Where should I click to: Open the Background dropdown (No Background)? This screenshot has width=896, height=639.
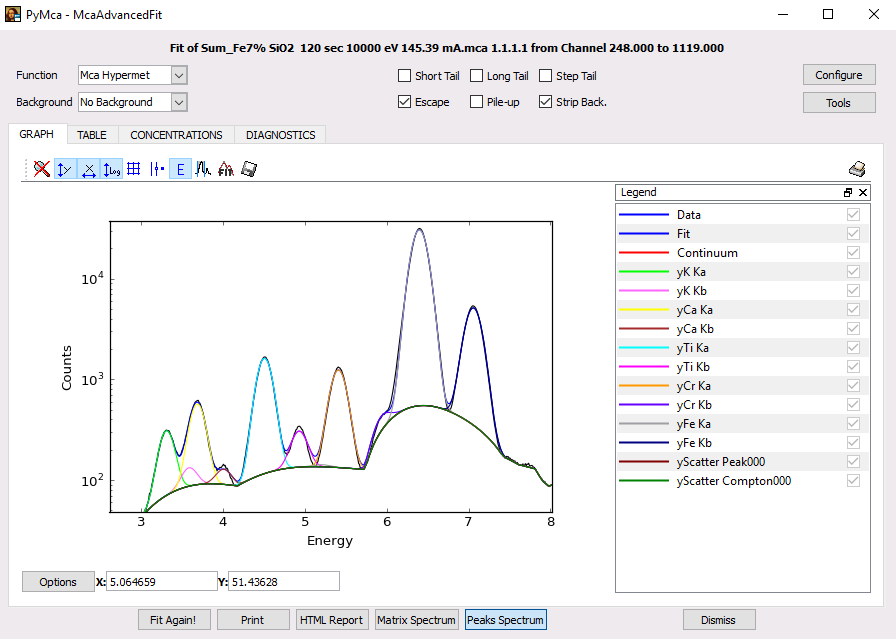(133, 102)
